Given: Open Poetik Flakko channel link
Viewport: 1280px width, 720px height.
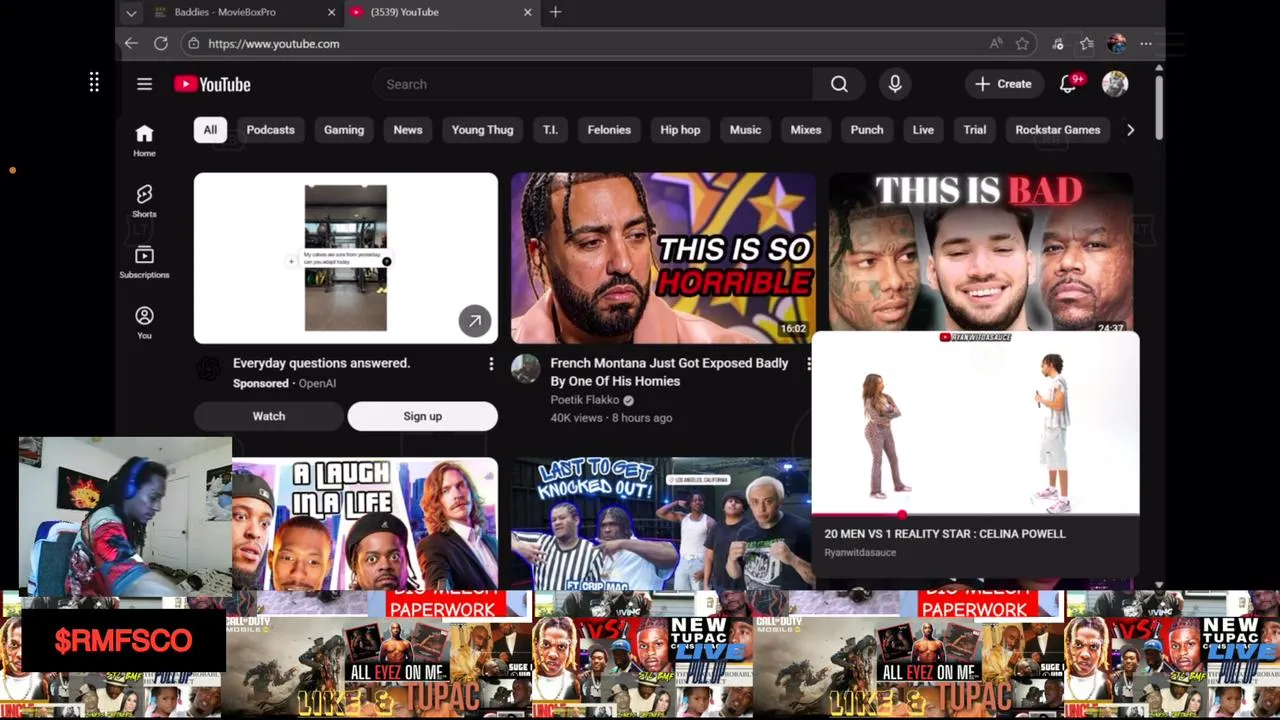Looking at the screenshot, I should click(x=585, y=400).
